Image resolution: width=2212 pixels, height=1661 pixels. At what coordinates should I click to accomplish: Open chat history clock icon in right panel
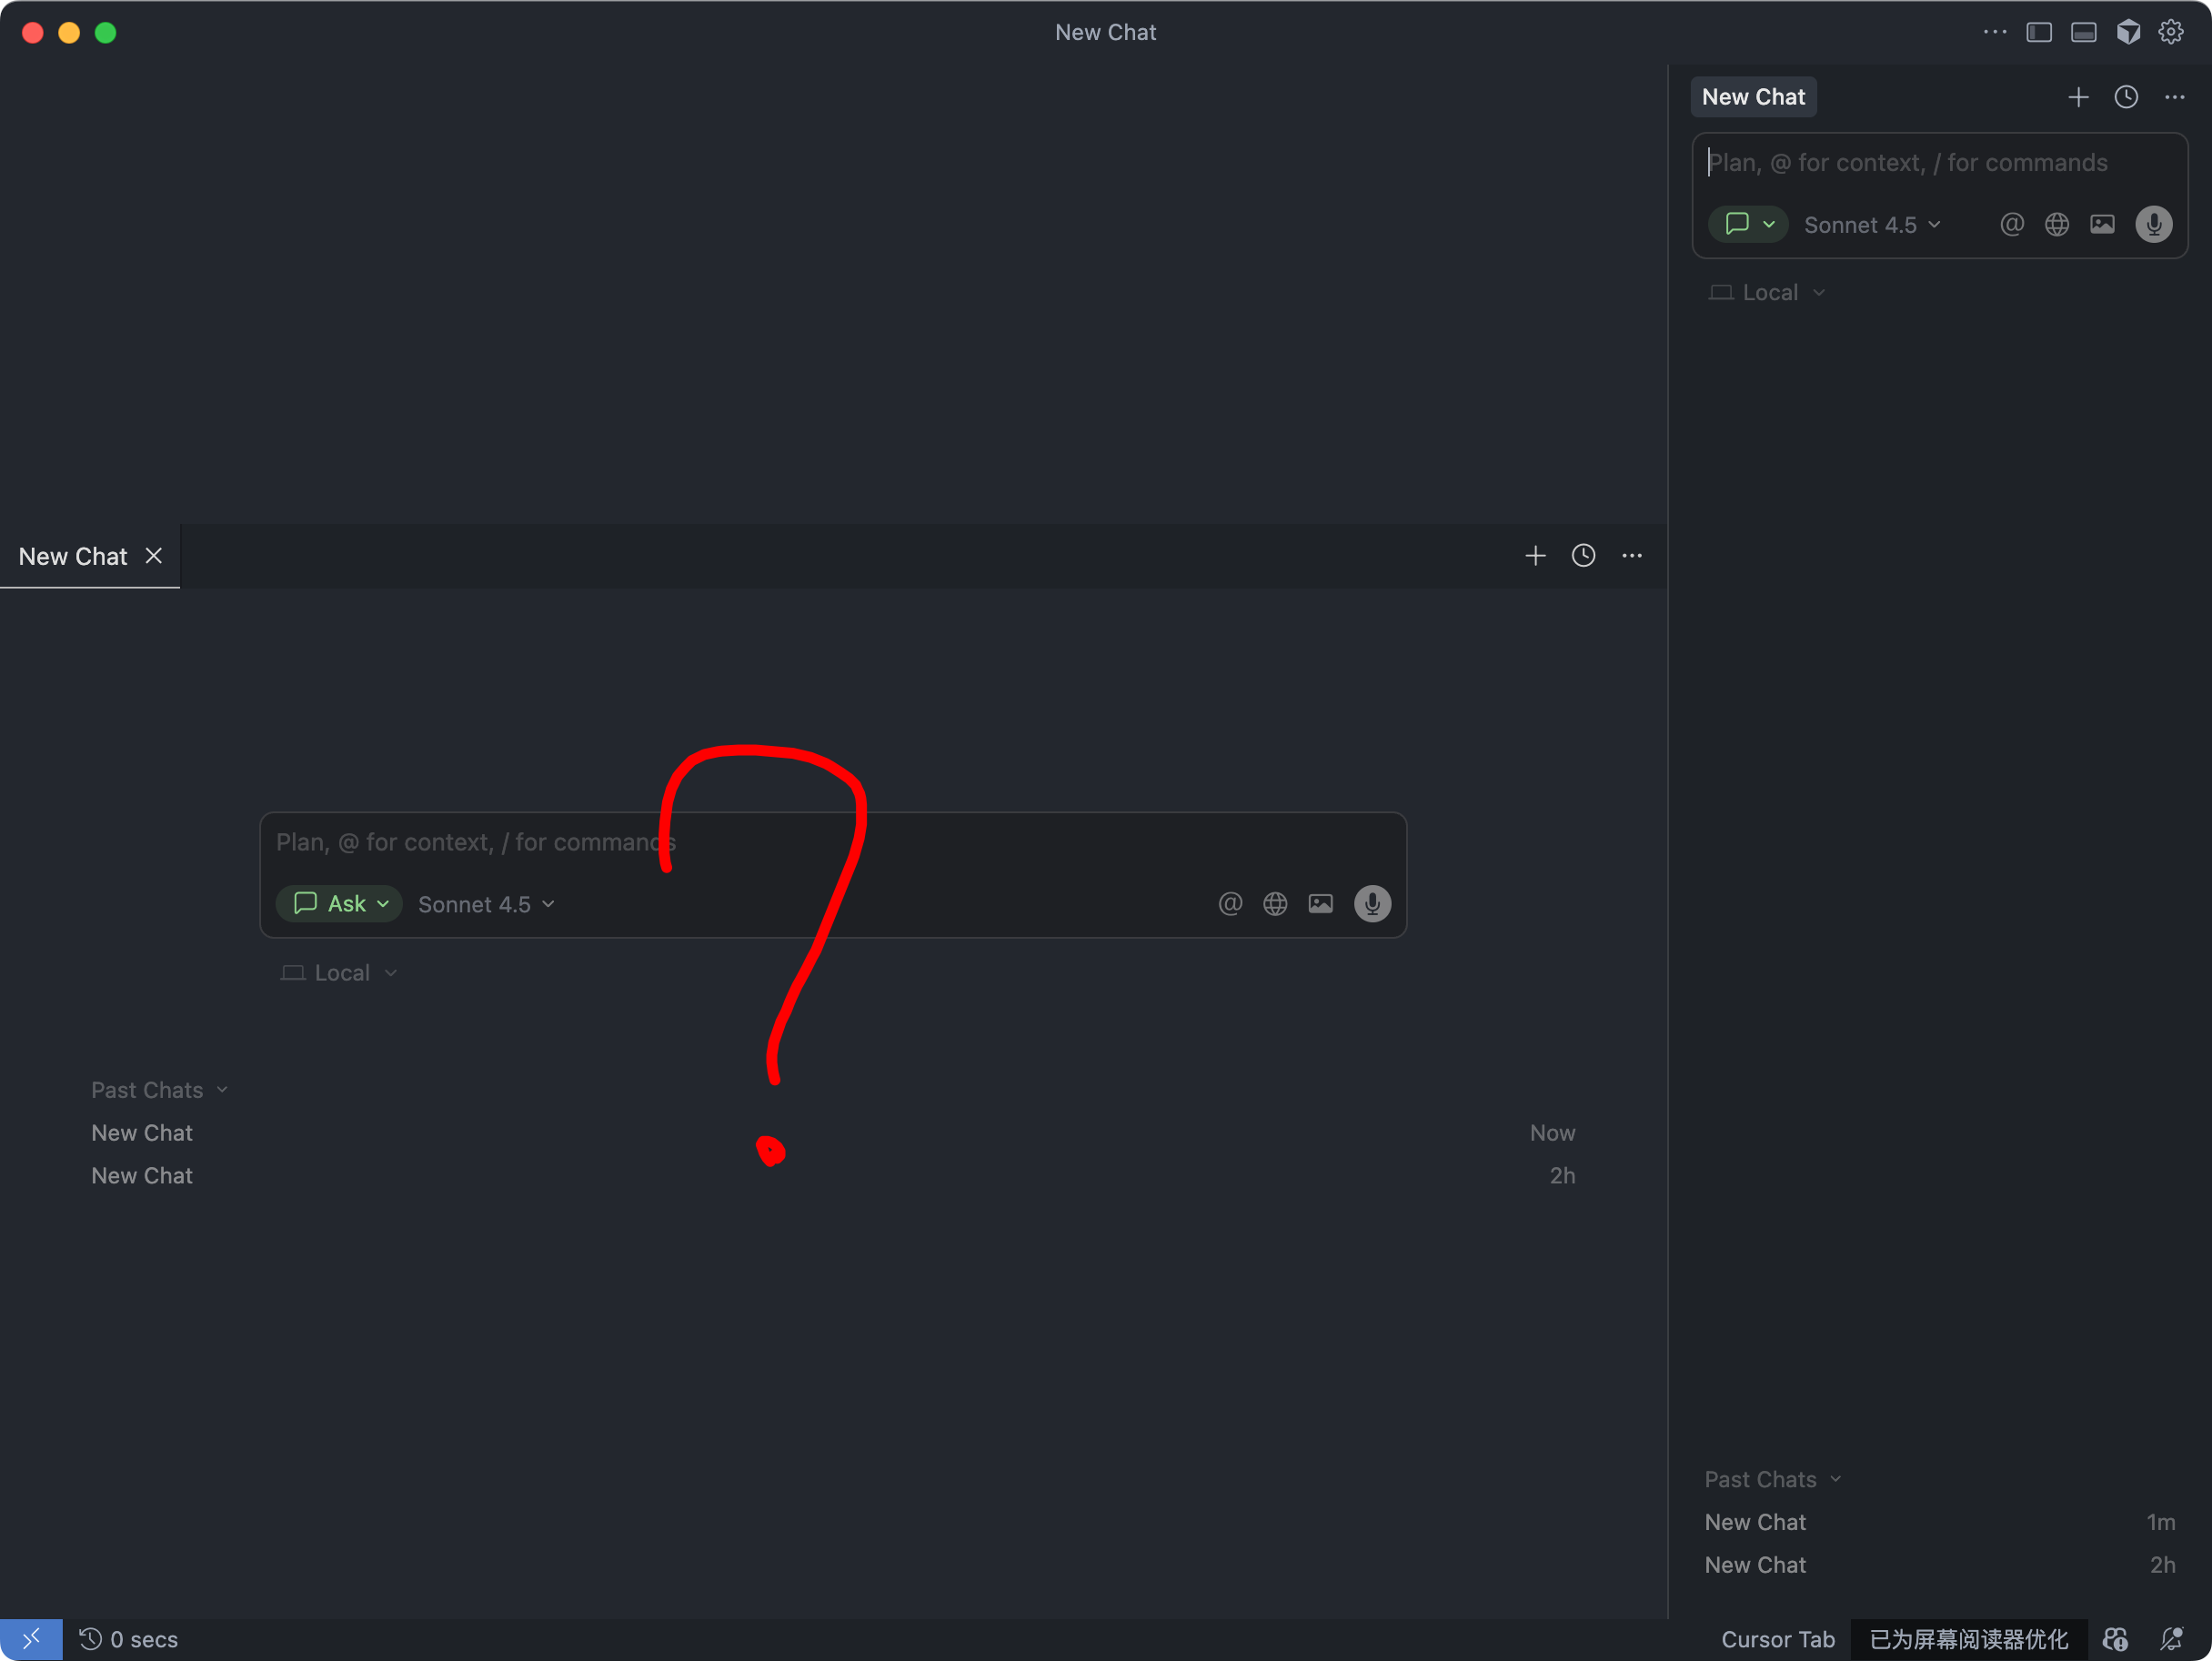click(x=2126, y=97)
